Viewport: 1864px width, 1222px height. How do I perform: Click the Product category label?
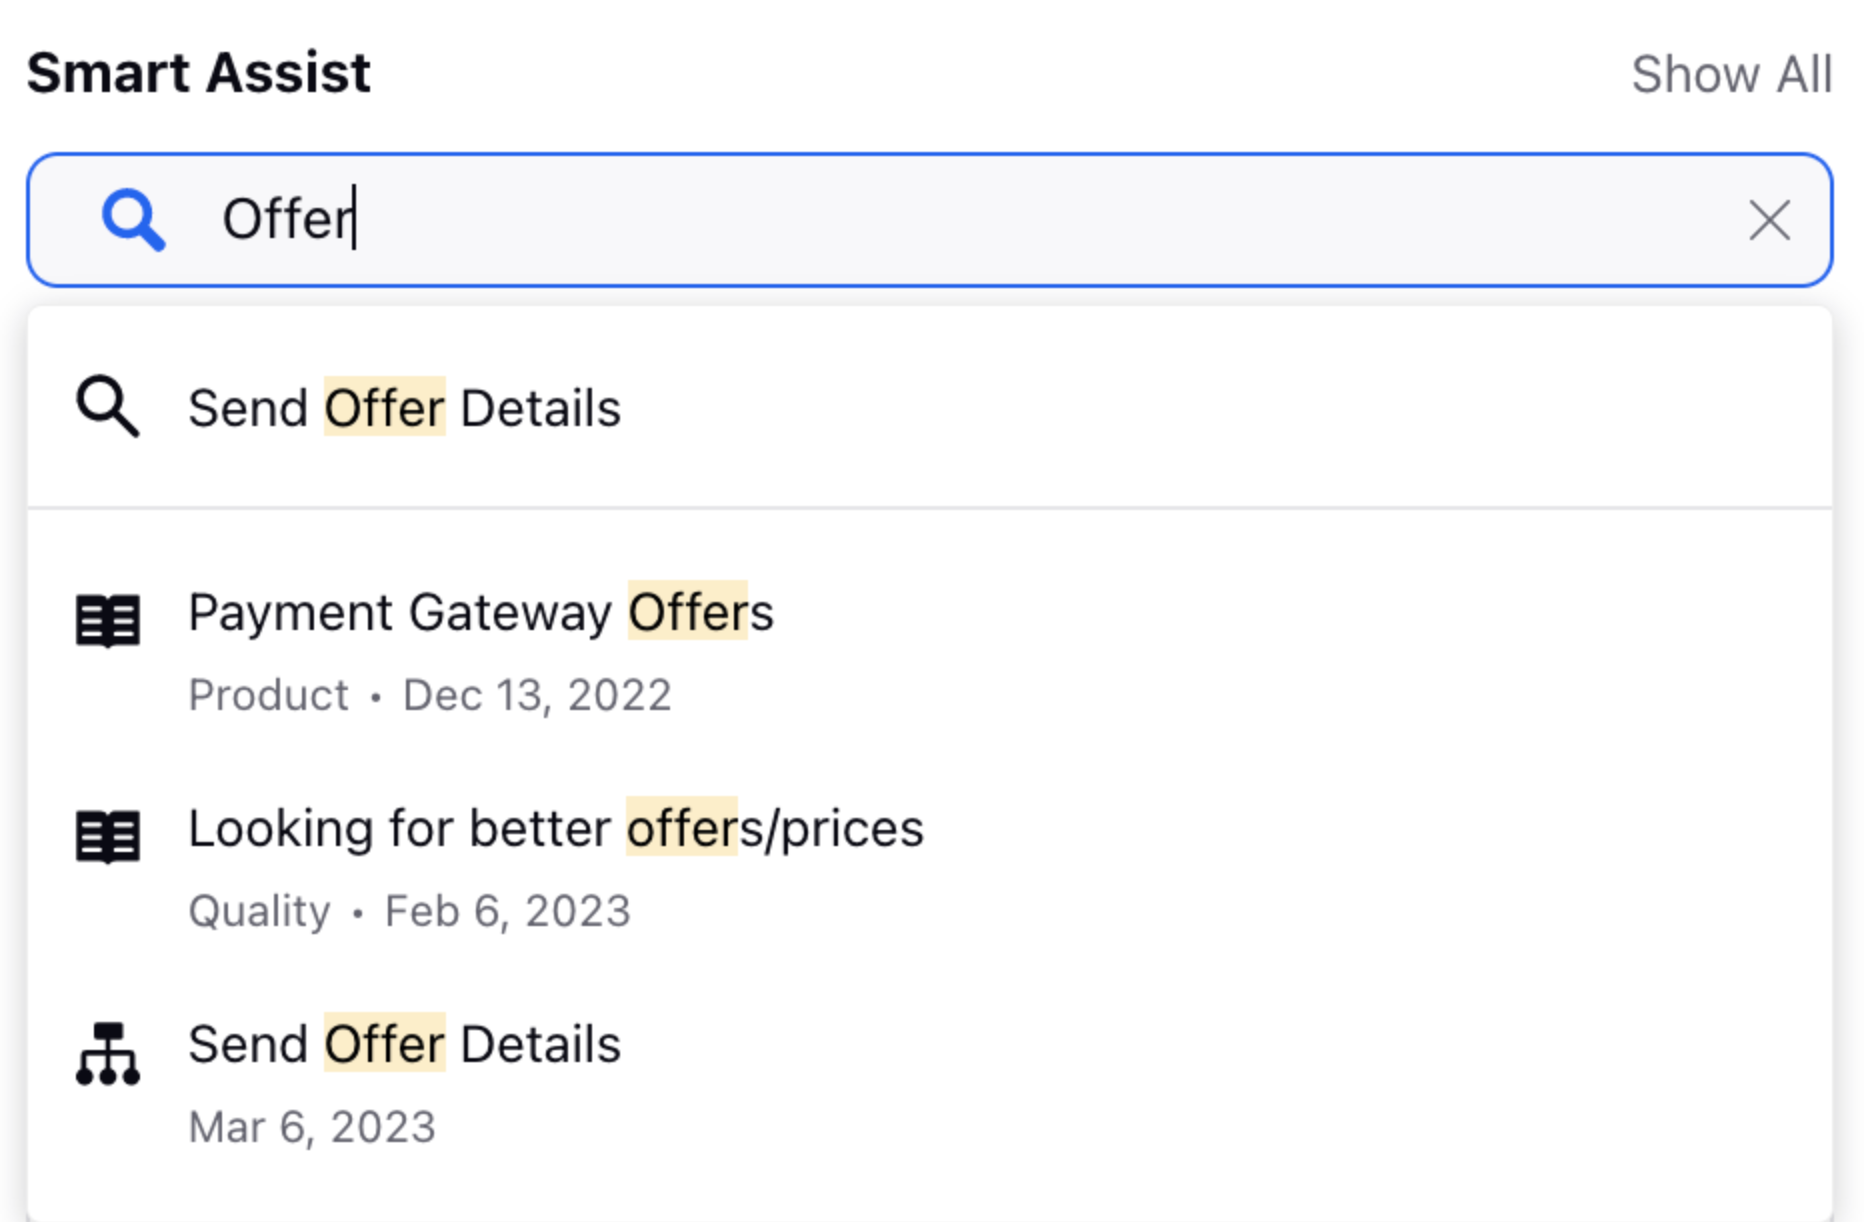[x=268, y=695]
